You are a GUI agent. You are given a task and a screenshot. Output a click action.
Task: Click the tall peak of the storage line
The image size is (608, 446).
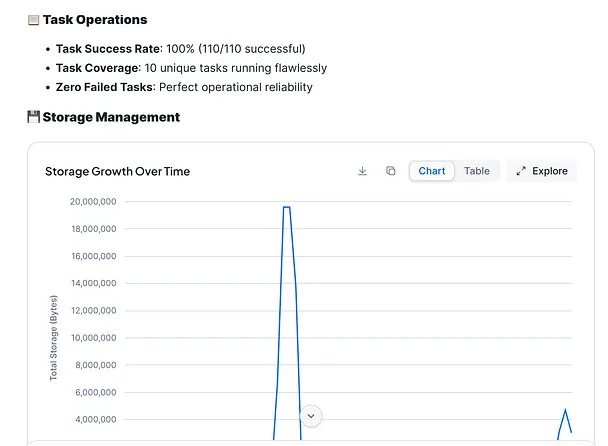tap(287, 207)
